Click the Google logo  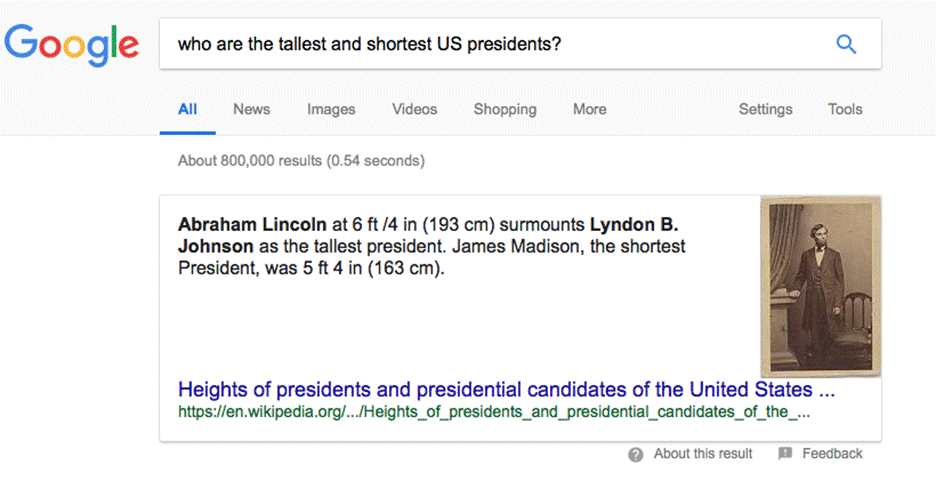(72, 43)
